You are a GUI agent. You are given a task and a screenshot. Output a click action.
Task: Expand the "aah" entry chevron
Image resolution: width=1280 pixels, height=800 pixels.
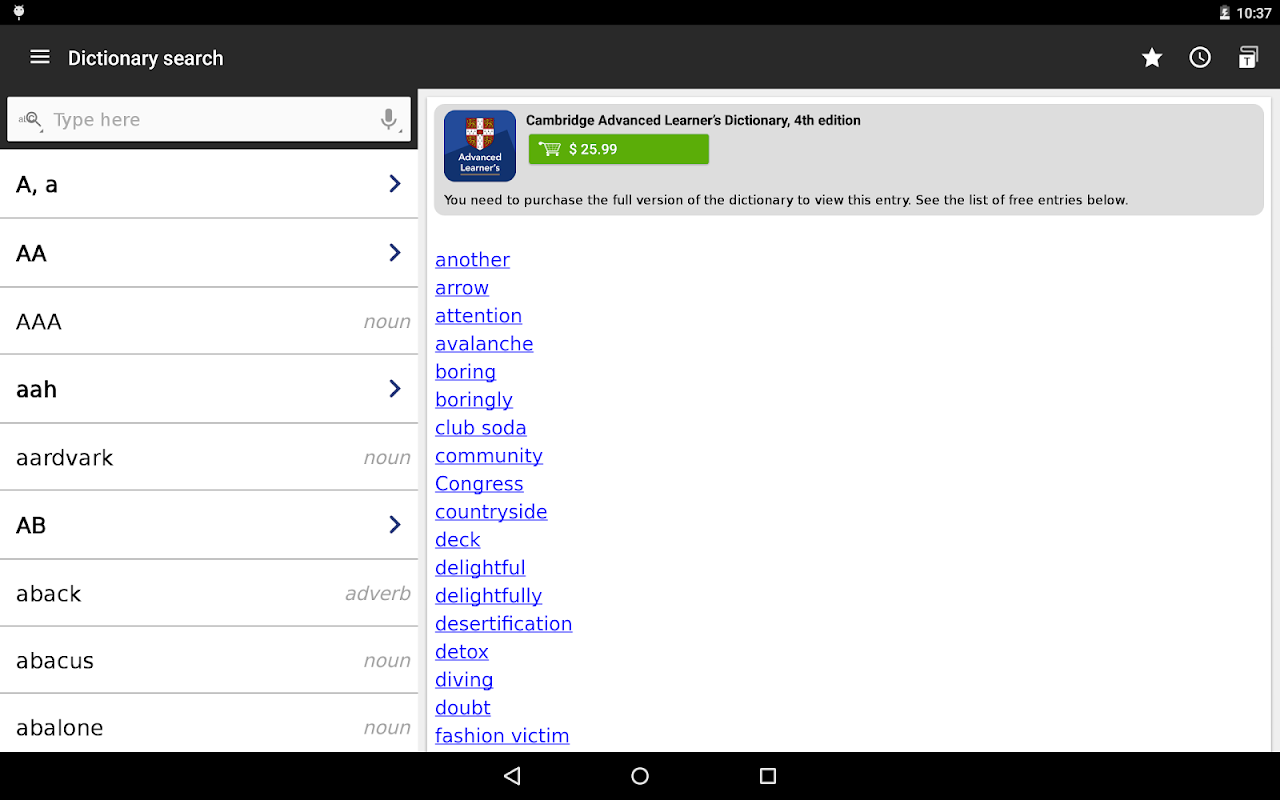tap(395, 389)
